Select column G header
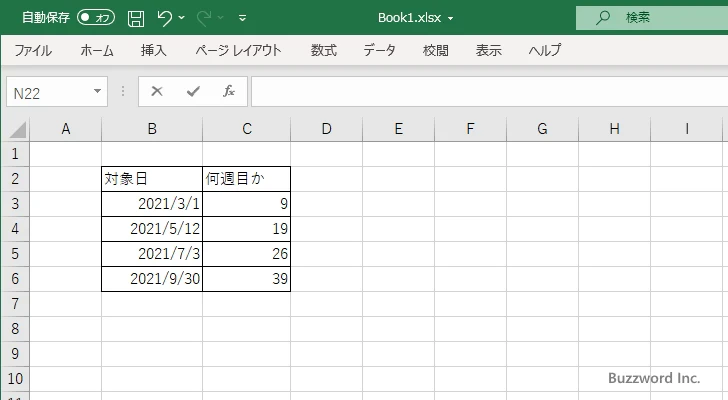Image resolution: width=728 pixels, height=400 pixels. (542, 129)
